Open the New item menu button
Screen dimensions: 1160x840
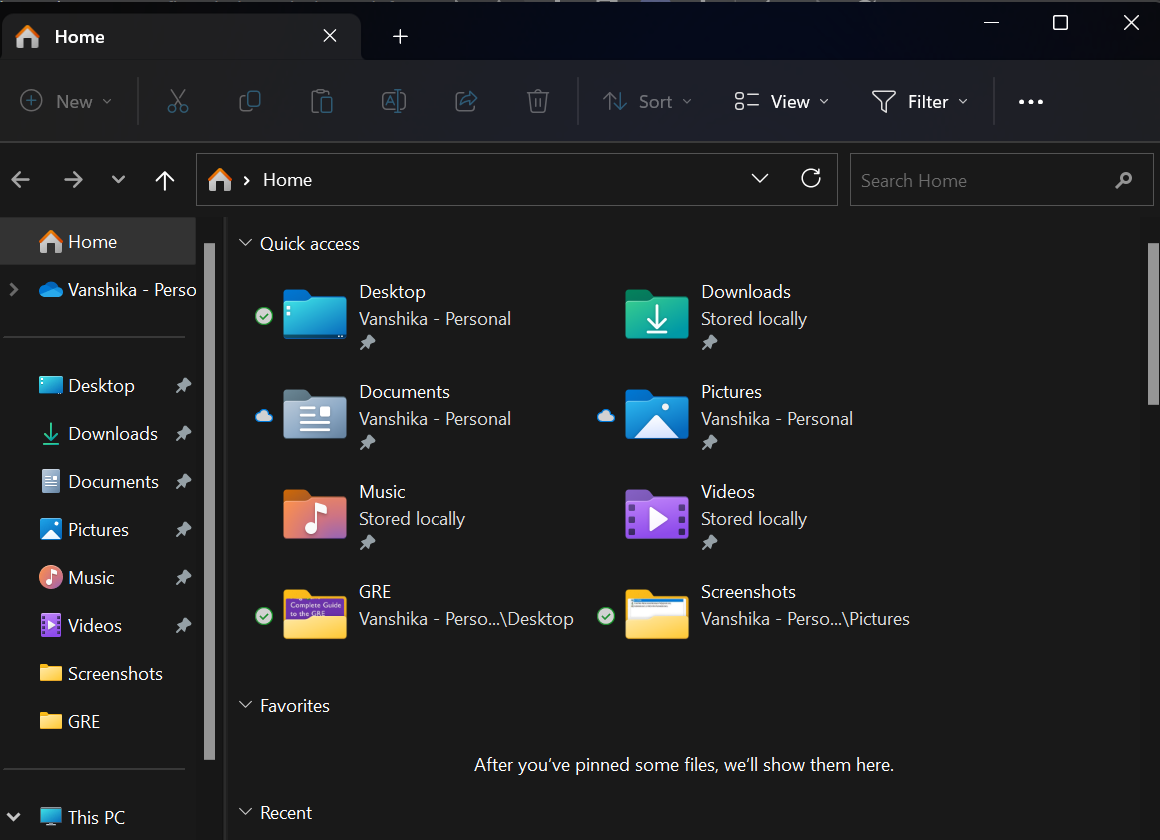pyautogui.click(x=66, y=101)
